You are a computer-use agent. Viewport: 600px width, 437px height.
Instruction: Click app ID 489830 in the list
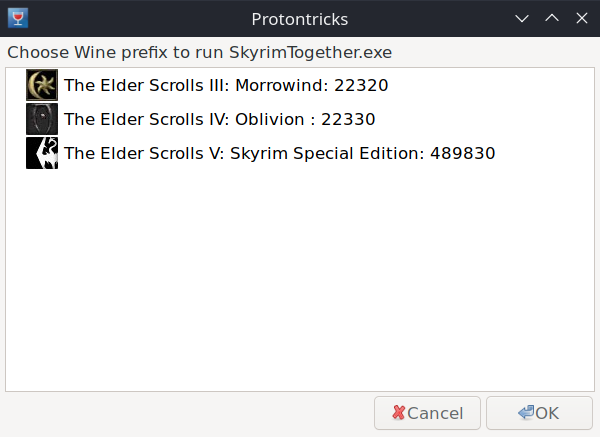point(462,154)
